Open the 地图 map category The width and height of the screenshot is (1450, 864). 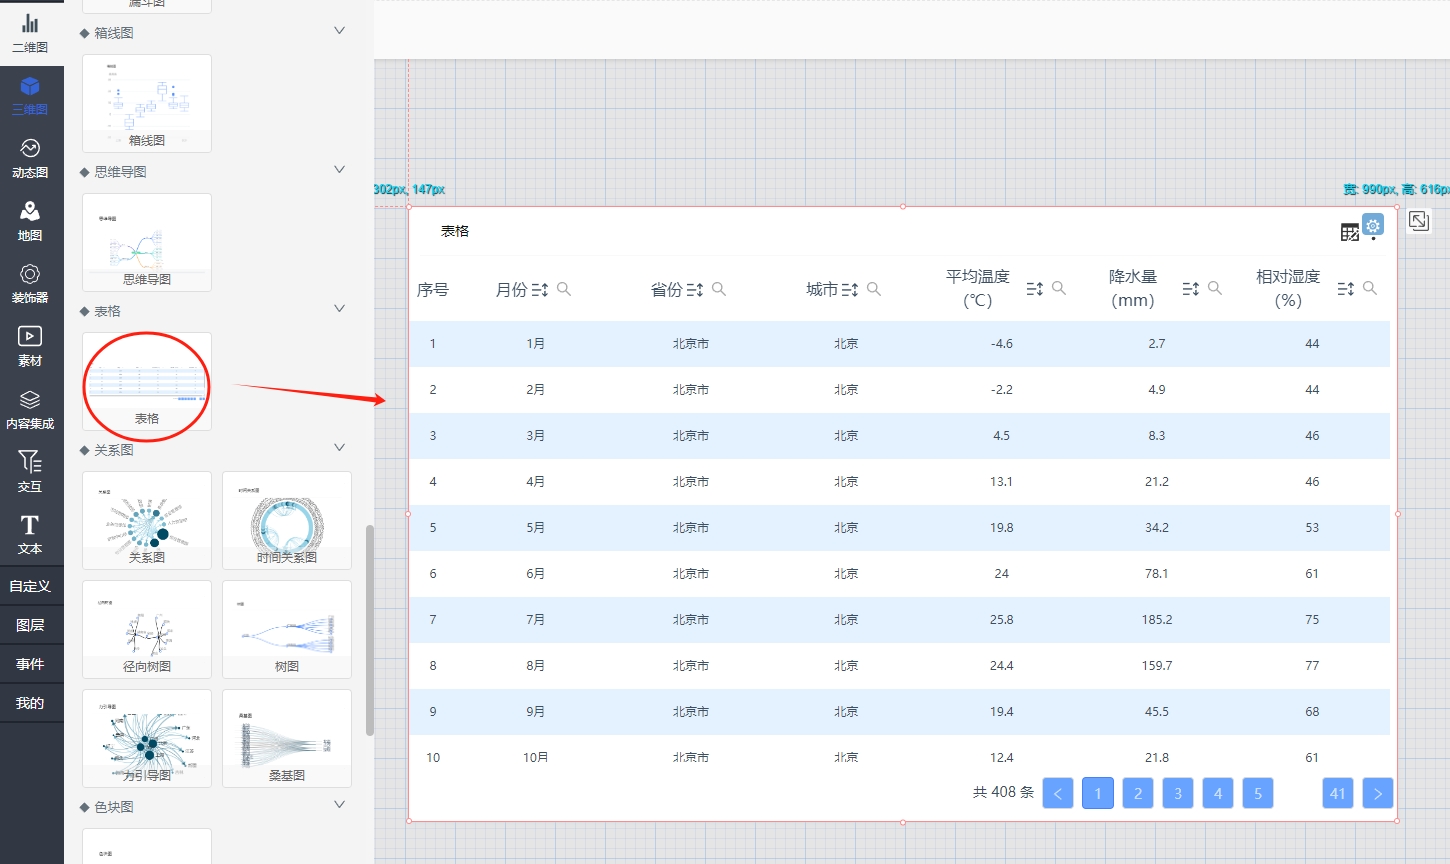click(30, 221)
